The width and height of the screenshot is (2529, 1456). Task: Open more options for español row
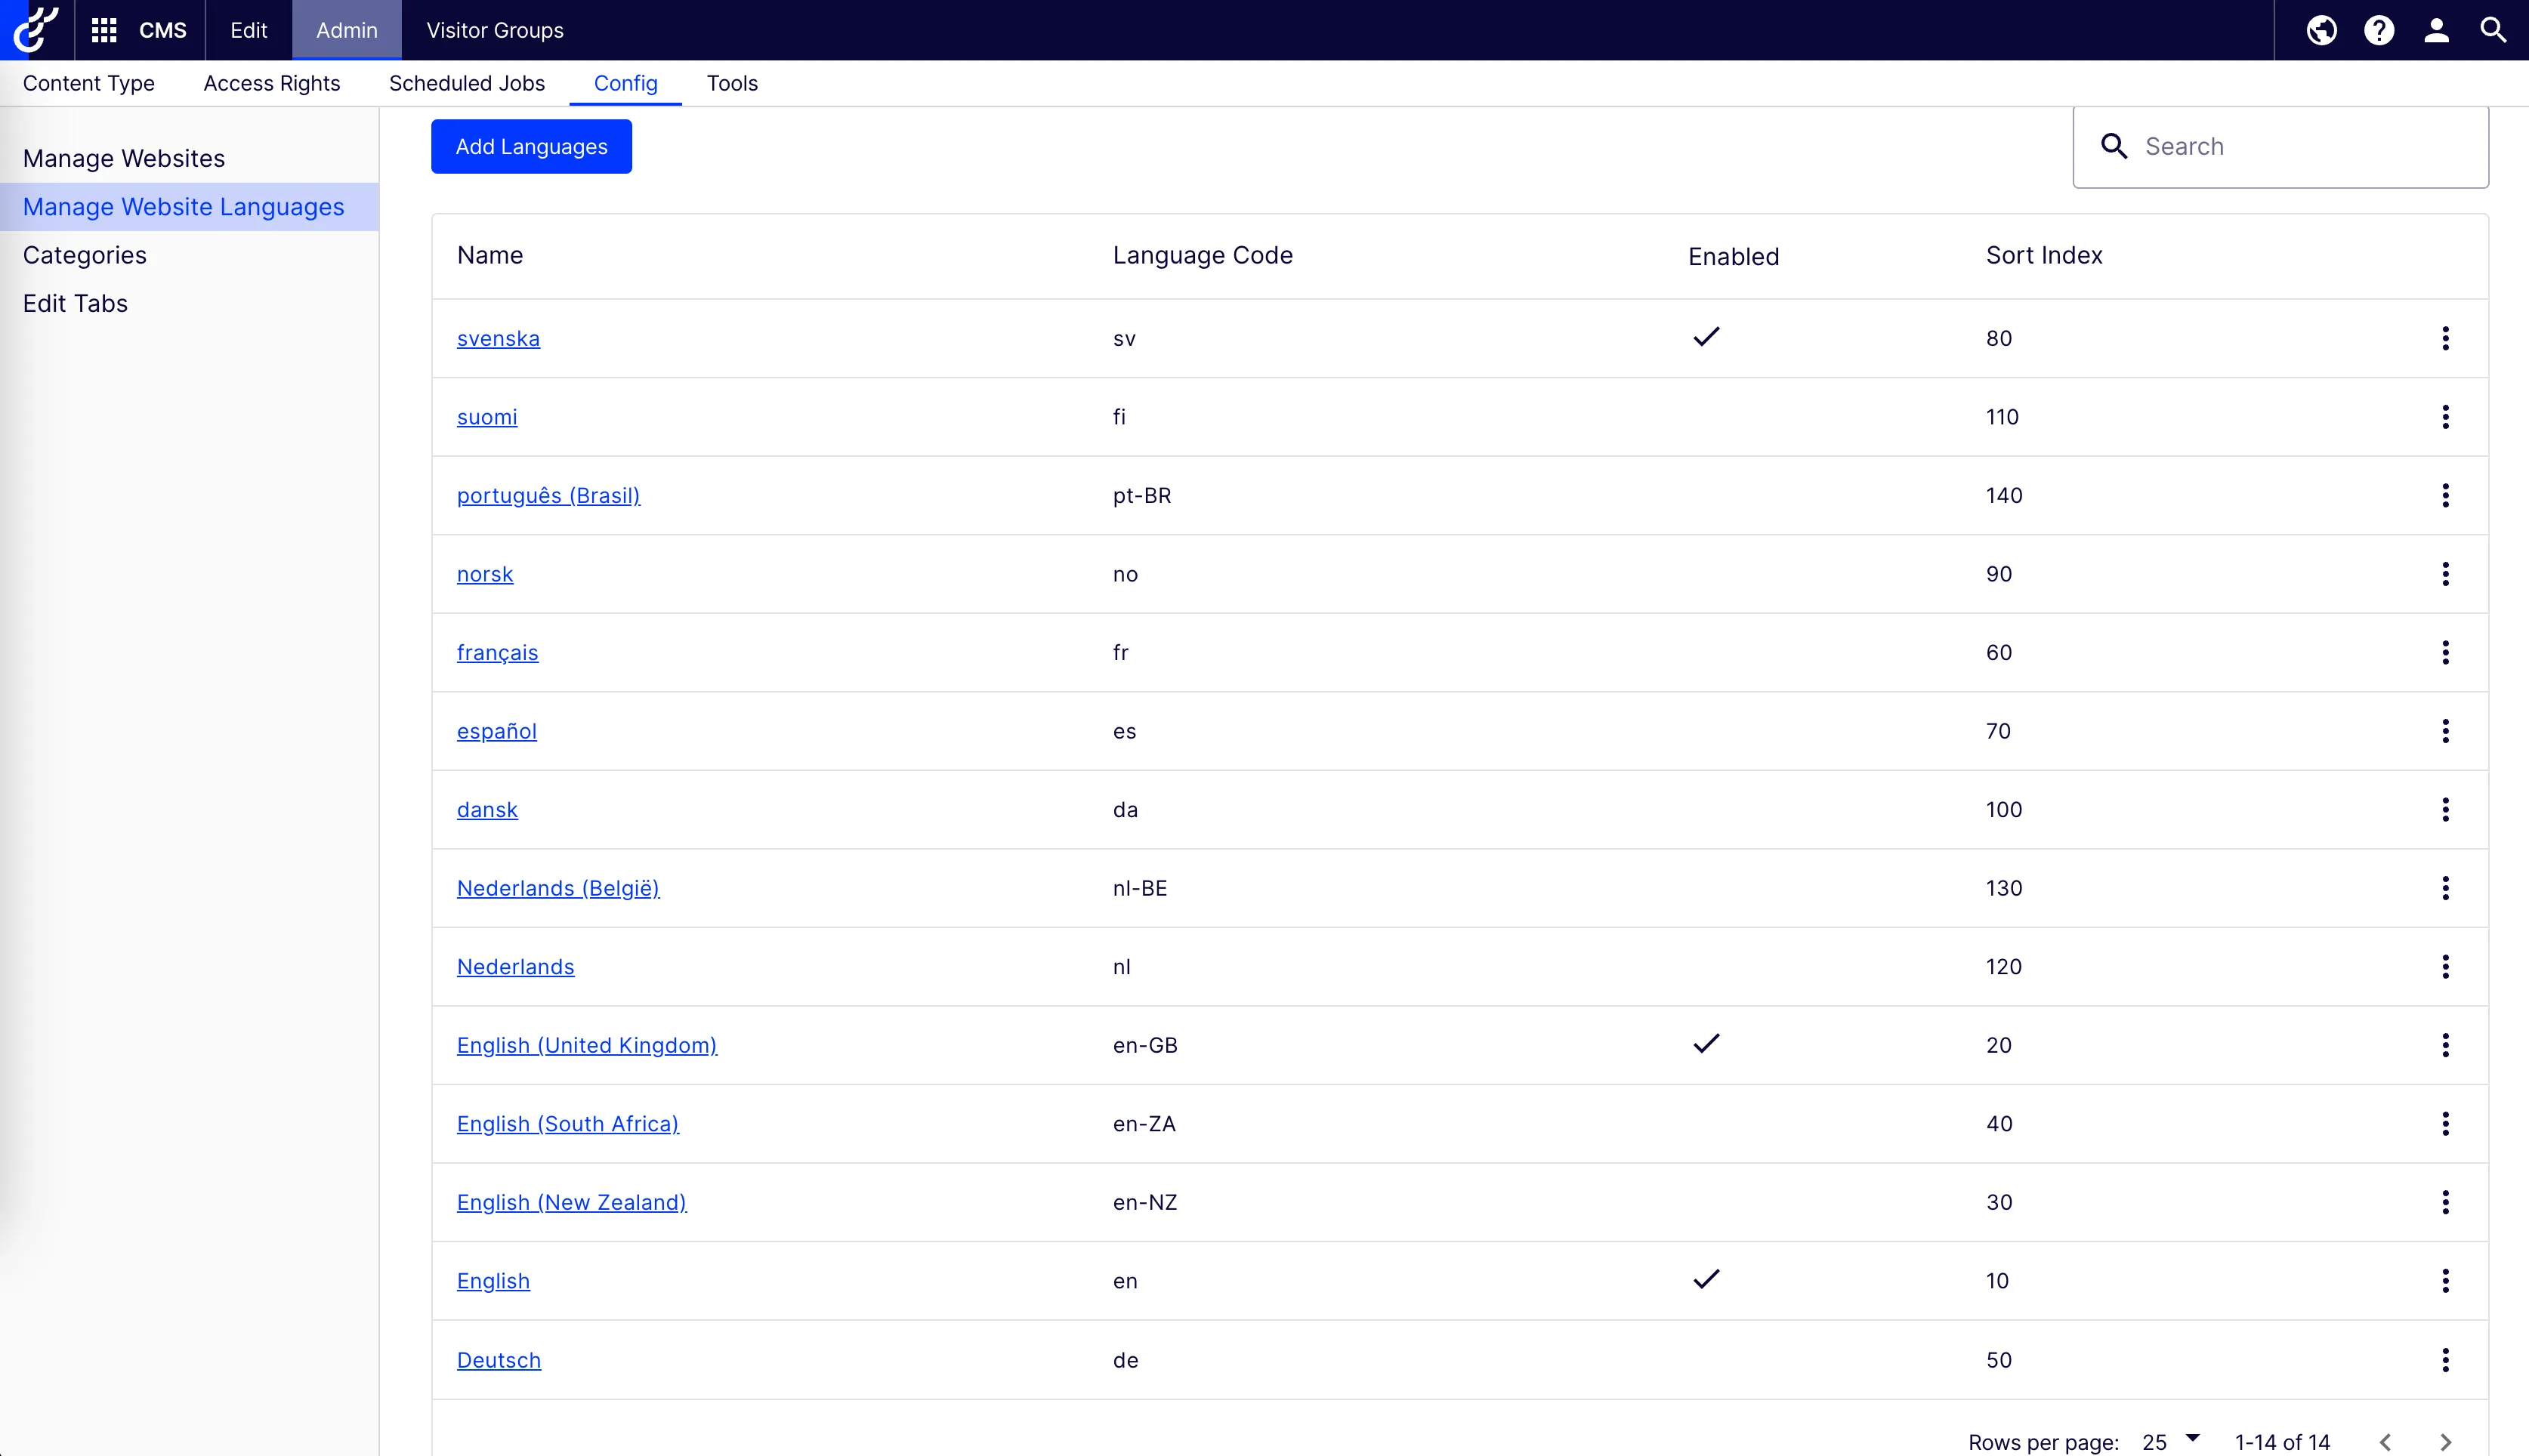tap(2445, 731)
